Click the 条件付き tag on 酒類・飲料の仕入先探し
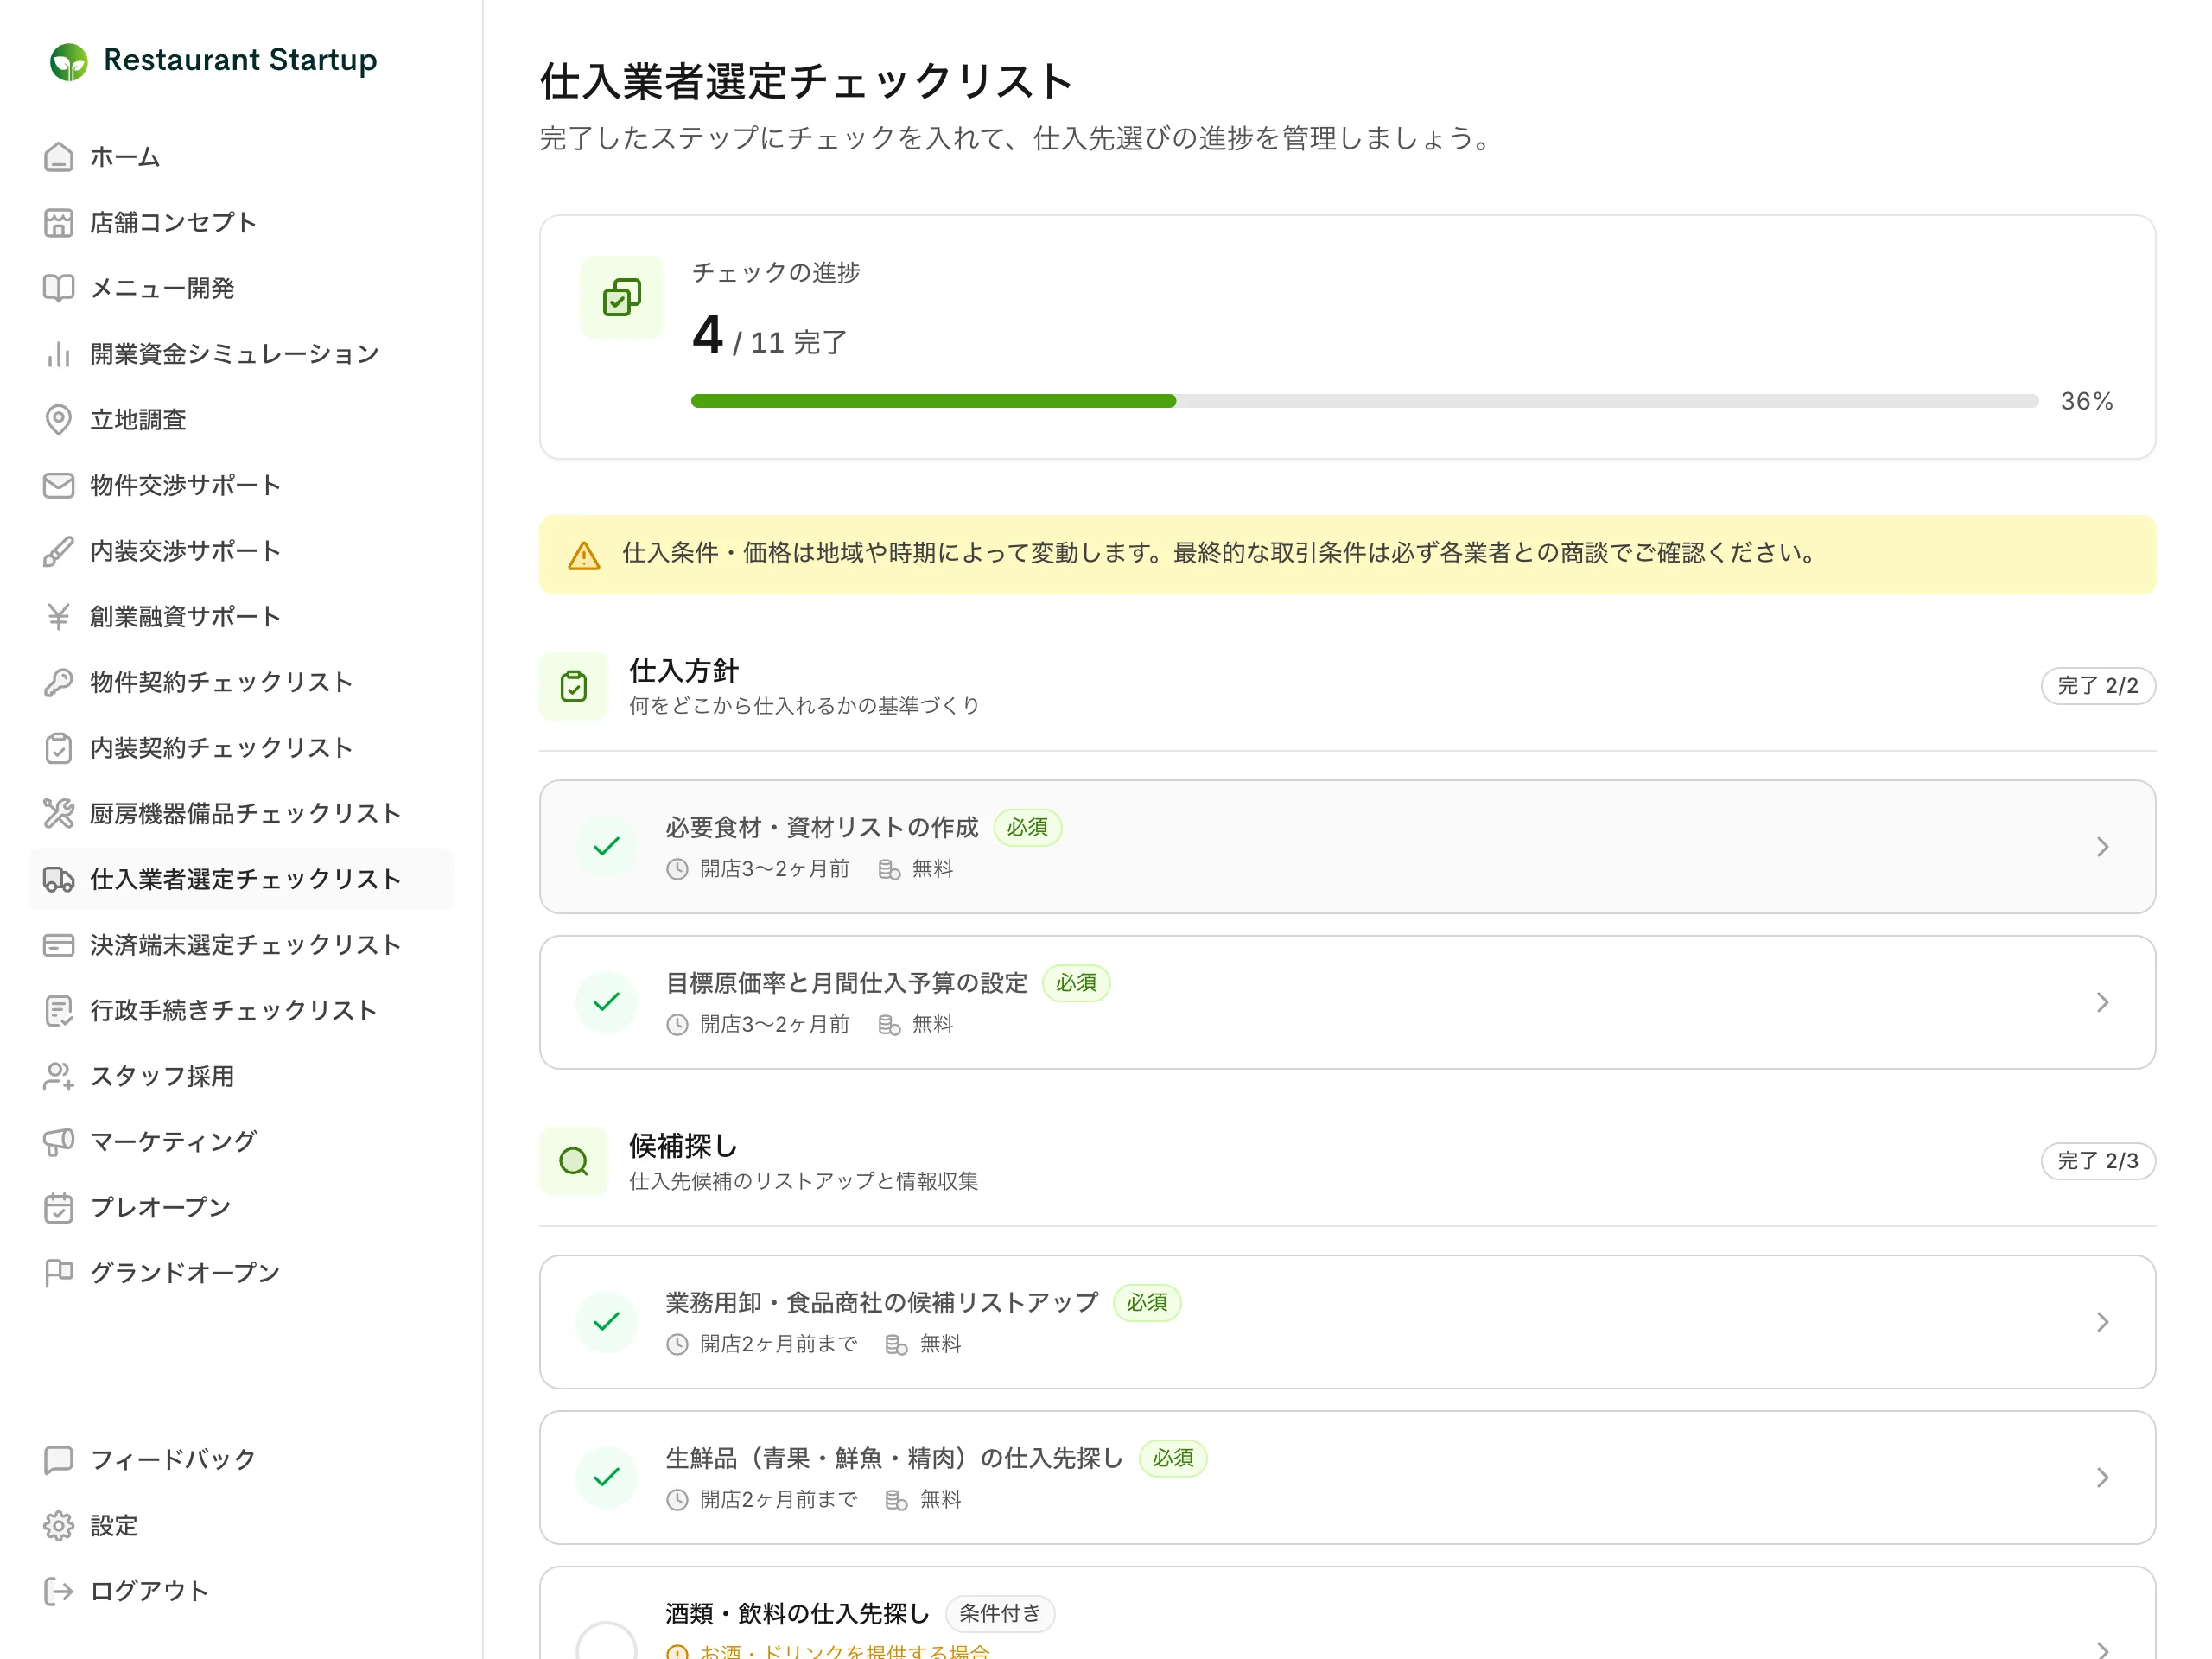 click(x=1000, y=1613)
